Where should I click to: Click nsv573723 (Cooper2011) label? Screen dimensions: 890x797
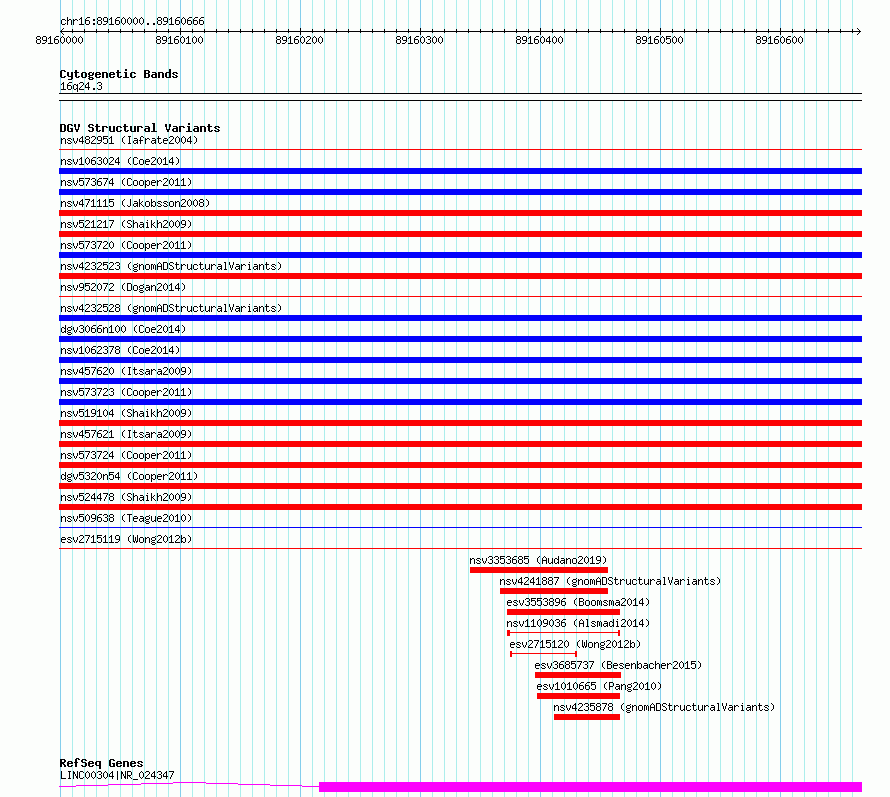coord(126,392)
